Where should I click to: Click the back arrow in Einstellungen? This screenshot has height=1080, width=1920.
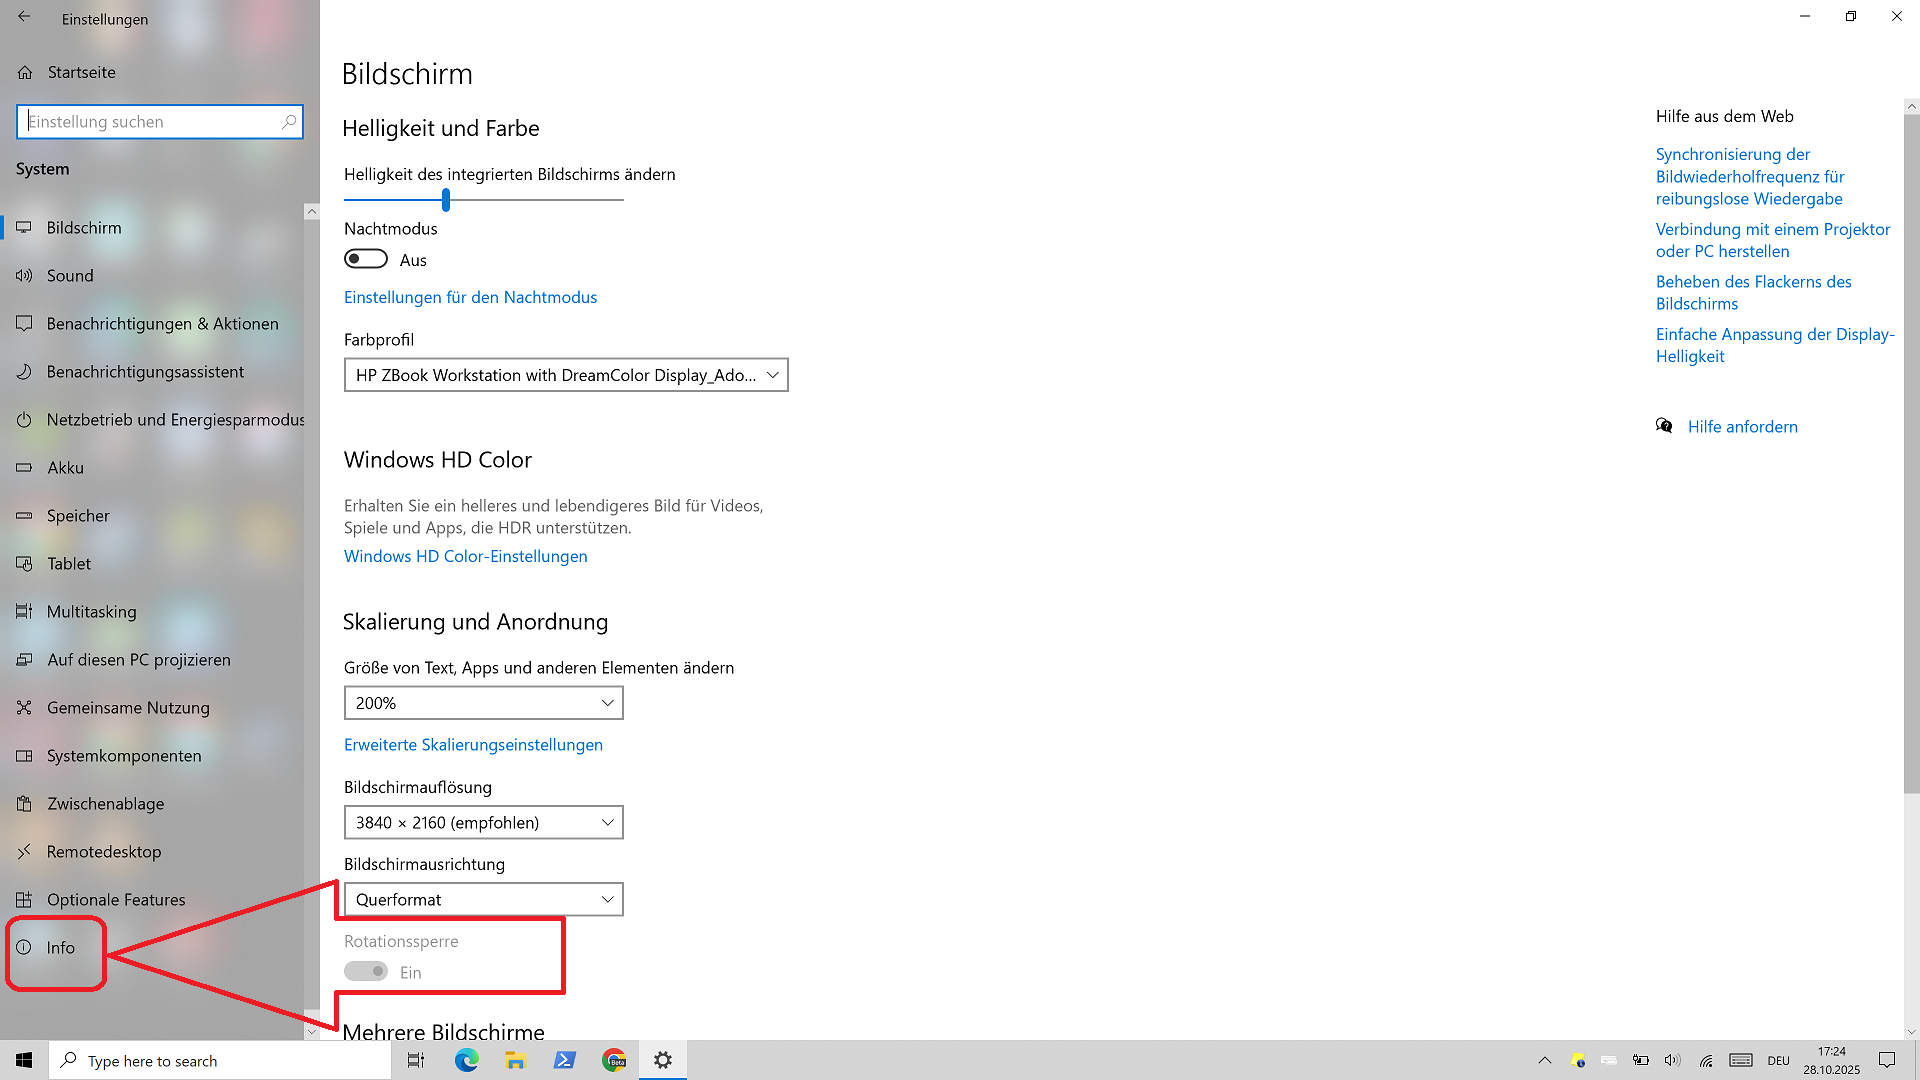coord(24,17)
